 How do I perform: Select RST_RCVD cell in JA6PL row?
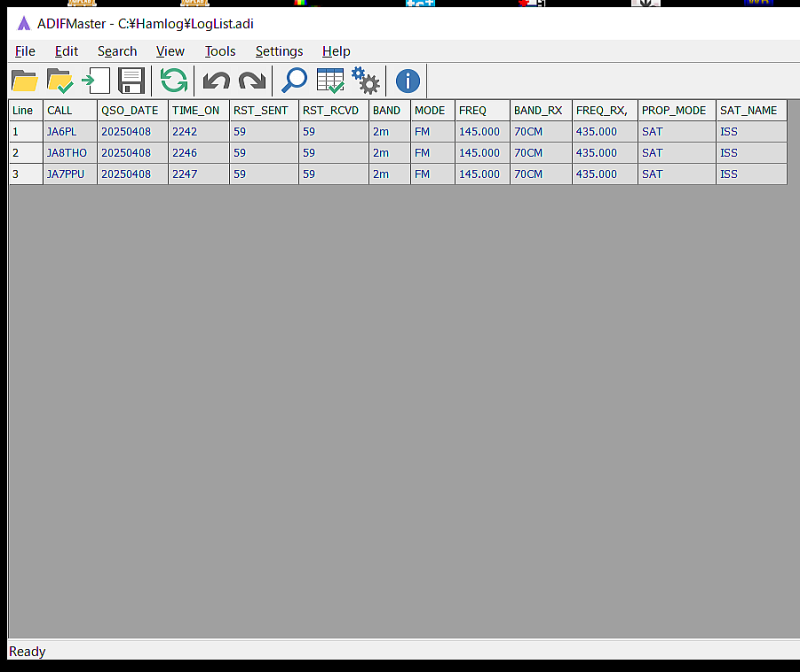[334, 132]
